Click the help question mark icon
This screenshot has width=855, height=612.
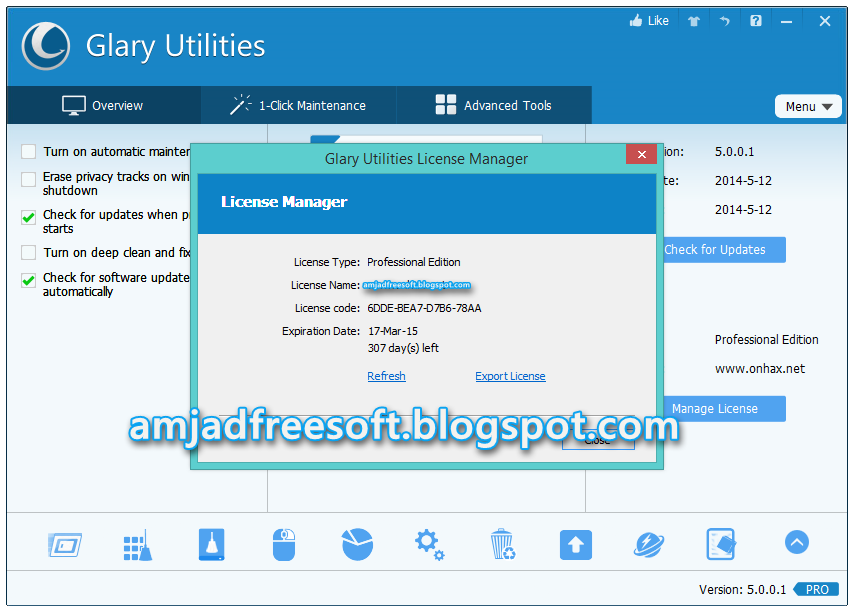[x=755, y=20]
